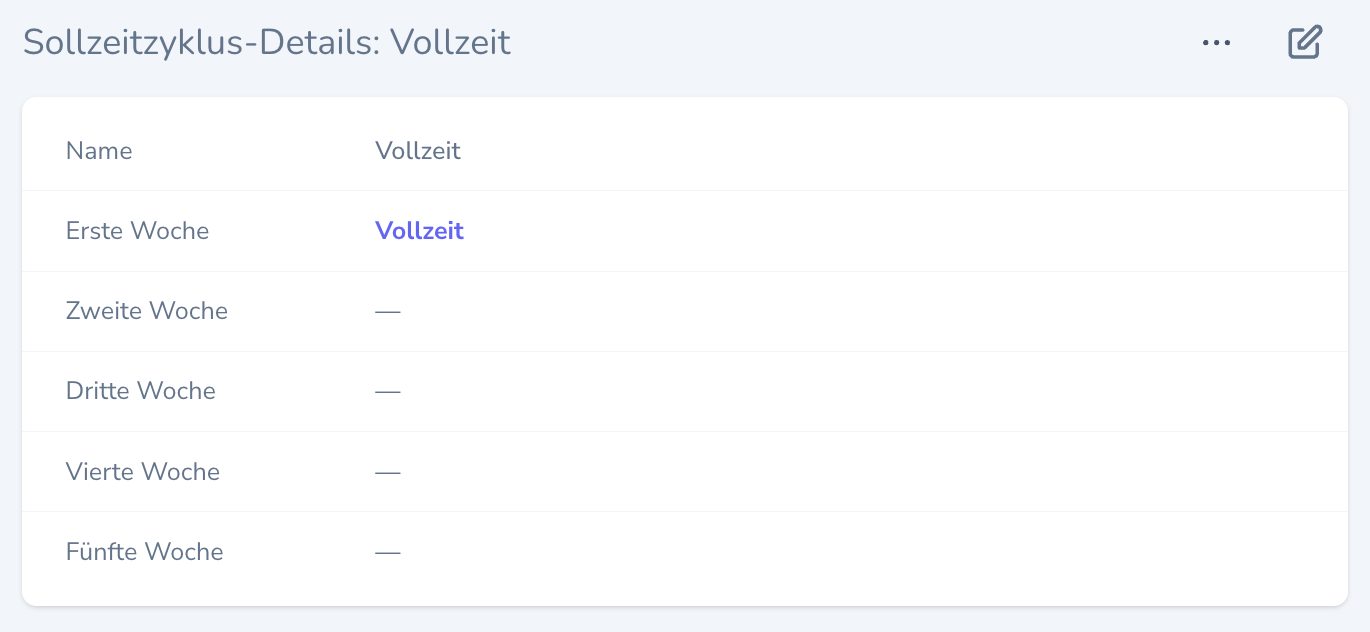1370x632 pixels.
Task: Click the empty dash value for Fünfte Woche
Action: pos(388,552)
